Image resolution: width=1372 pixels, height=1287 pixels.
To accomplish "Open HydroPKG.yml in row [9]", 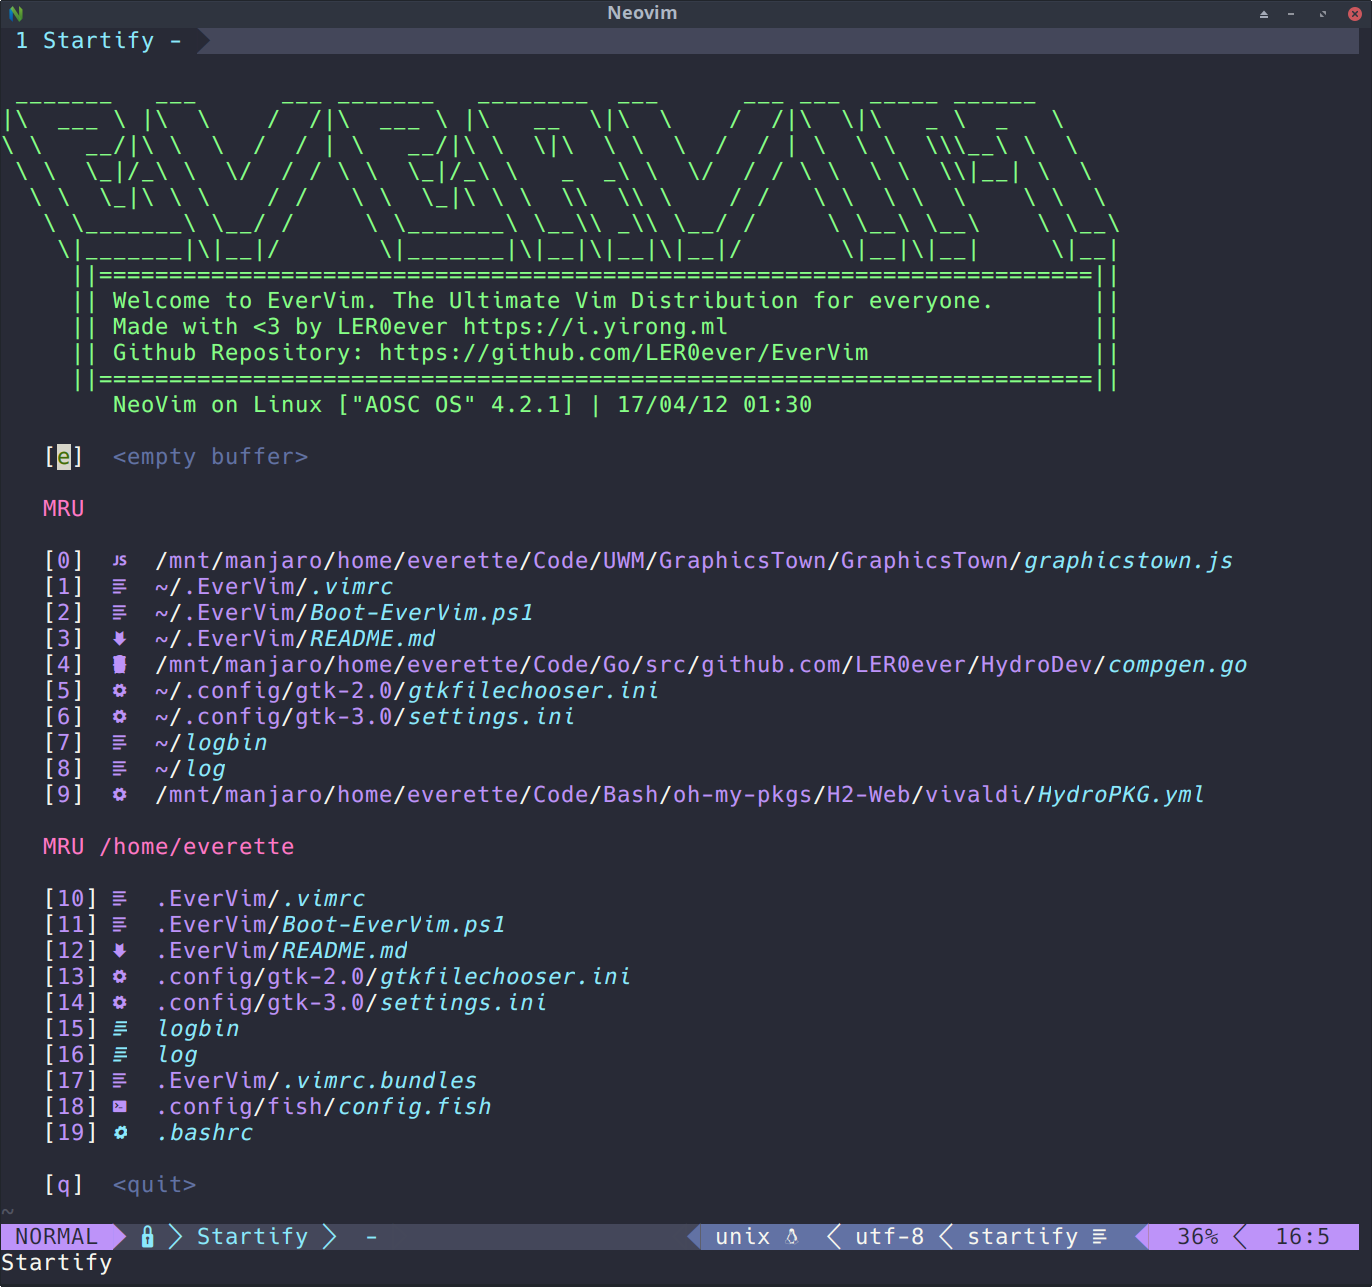I will click(x=680, y=795).
